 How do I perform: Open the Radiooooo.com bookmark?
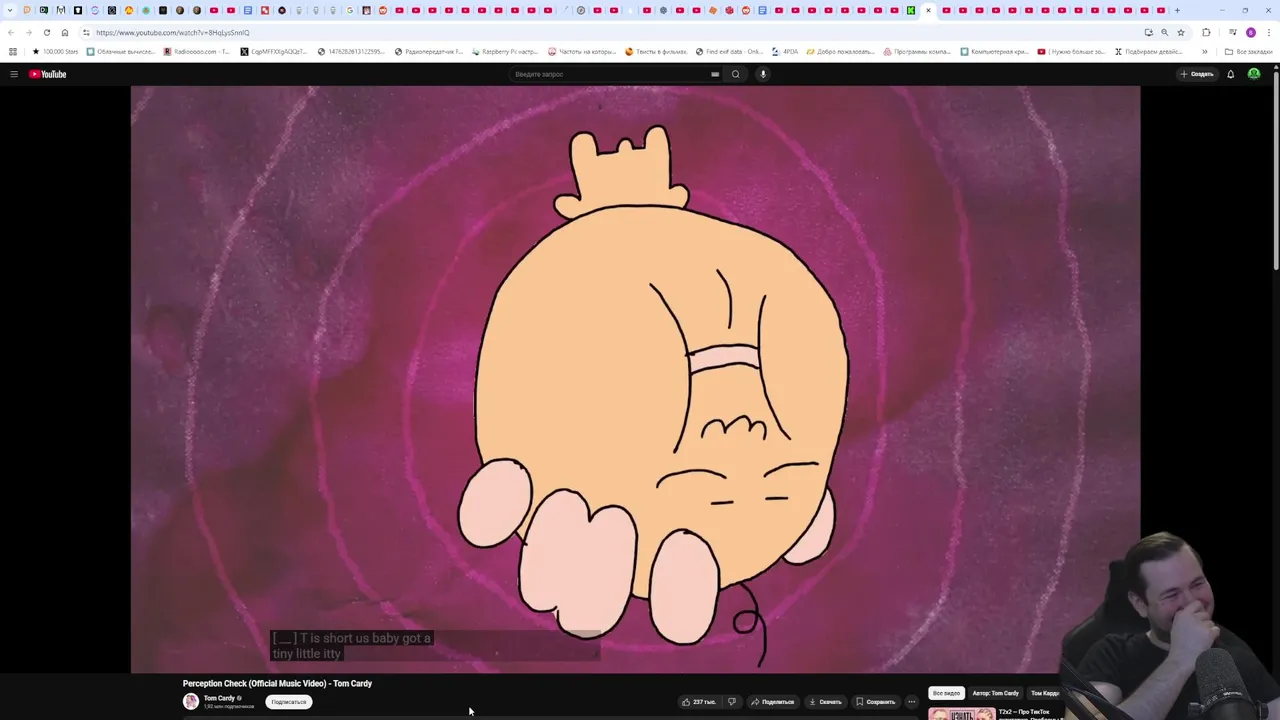[197, 51]
